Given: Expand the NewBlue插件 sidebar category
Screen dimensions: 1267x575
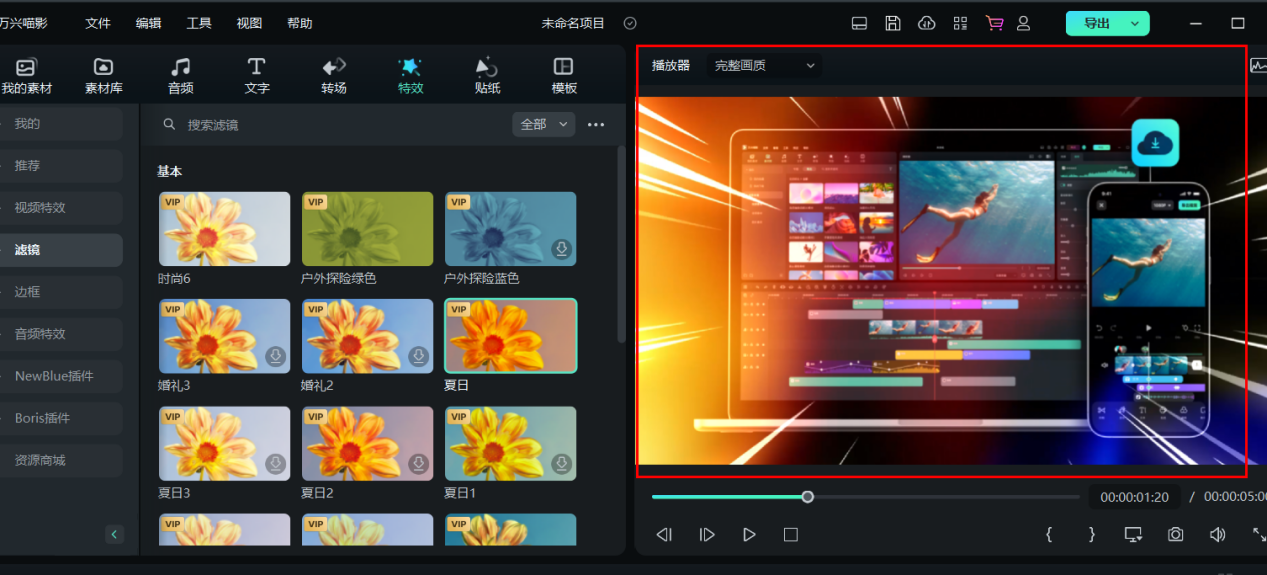Looking at the screenshot, I should pos(61,376).
